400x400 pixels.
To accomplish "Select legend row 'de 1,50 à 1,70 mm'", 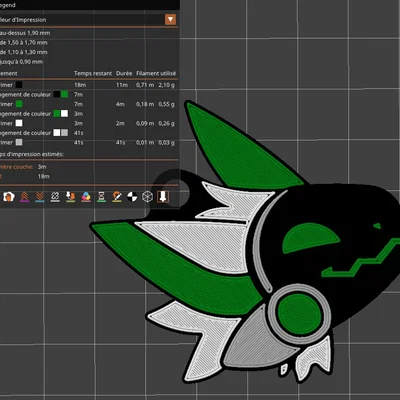I will tap(24, 43).
